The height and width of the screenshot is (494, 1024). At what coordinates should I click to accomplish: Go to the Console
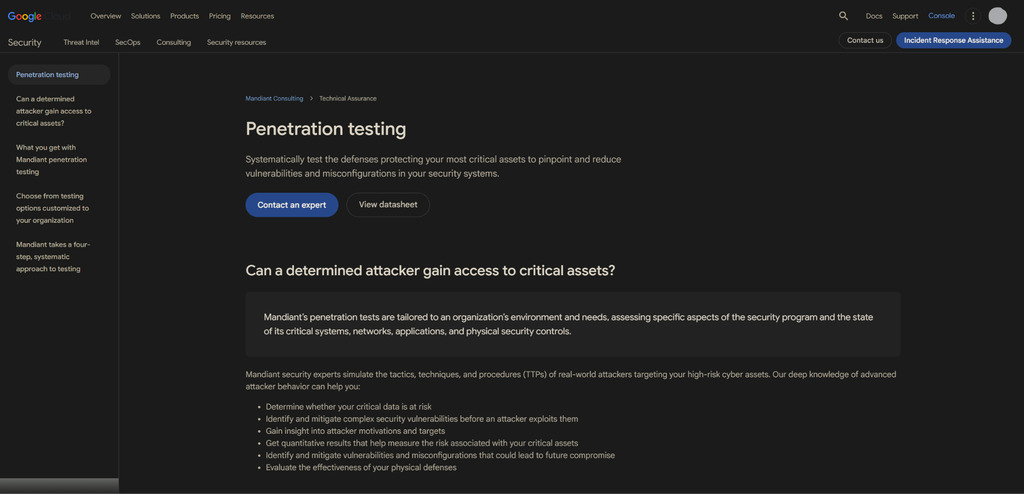click(942, 16)
